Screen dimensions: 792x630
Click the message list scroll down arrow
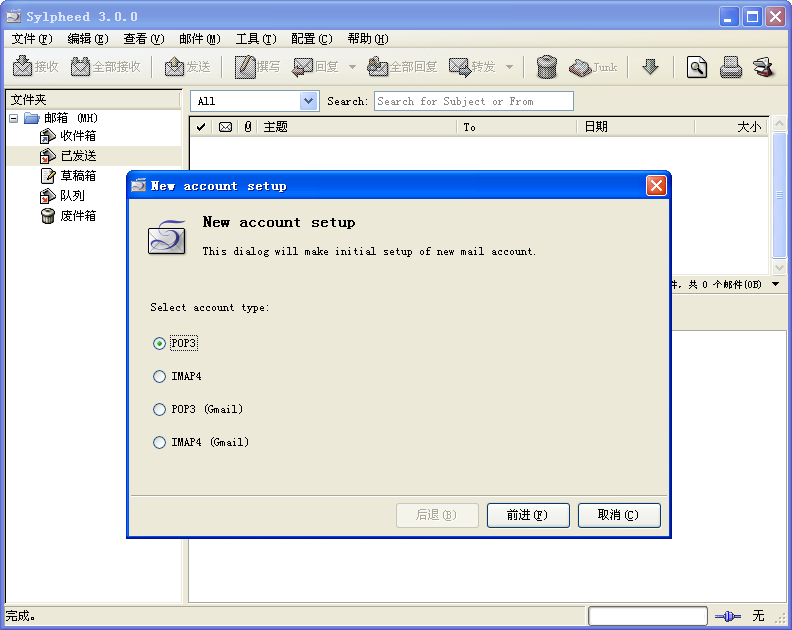coord(779,267)
